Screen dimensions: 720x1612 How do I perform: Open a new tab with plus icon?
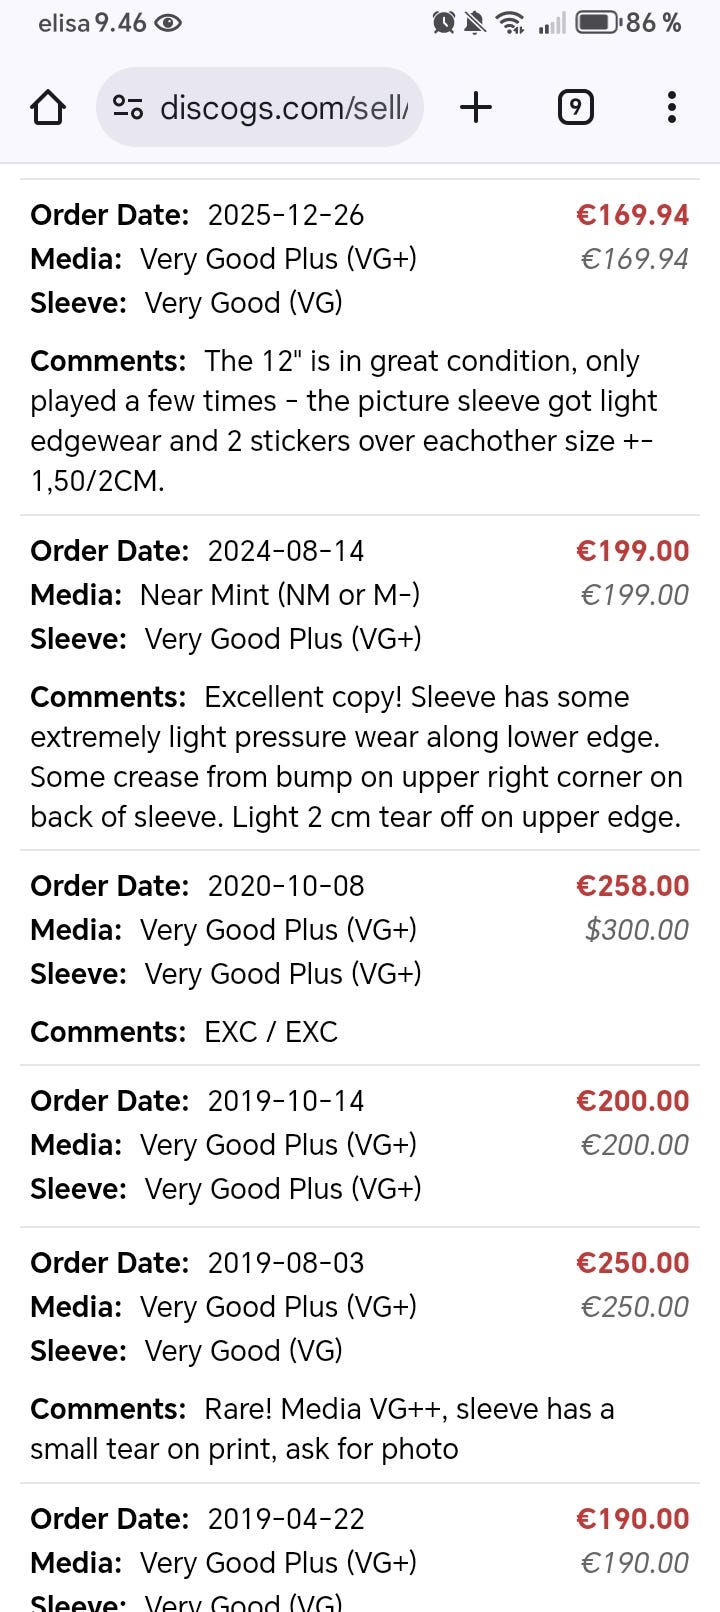click(476, 107)
